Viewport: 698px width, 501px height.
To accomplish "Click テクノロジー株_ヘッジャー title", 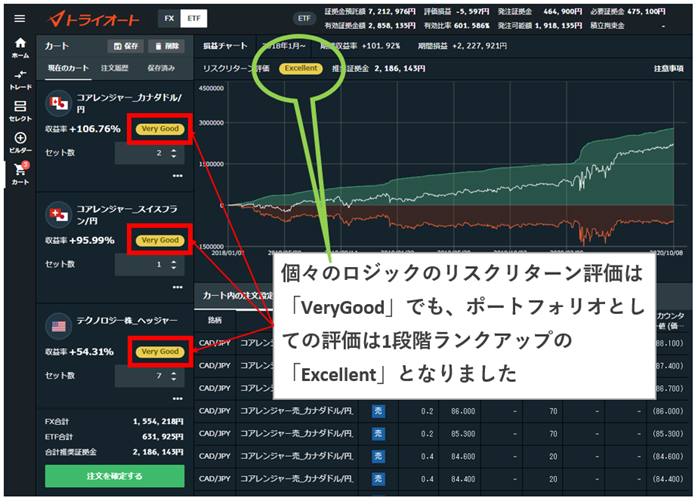I will pyautogui.click(x=127, y=320).
